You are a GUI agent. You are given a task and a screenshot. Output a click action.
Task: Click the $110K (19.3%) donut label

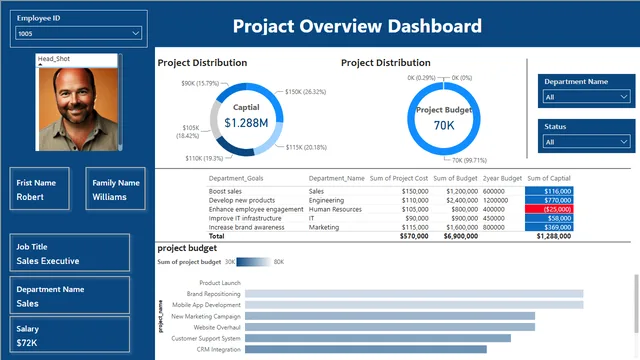click(204, 158)
